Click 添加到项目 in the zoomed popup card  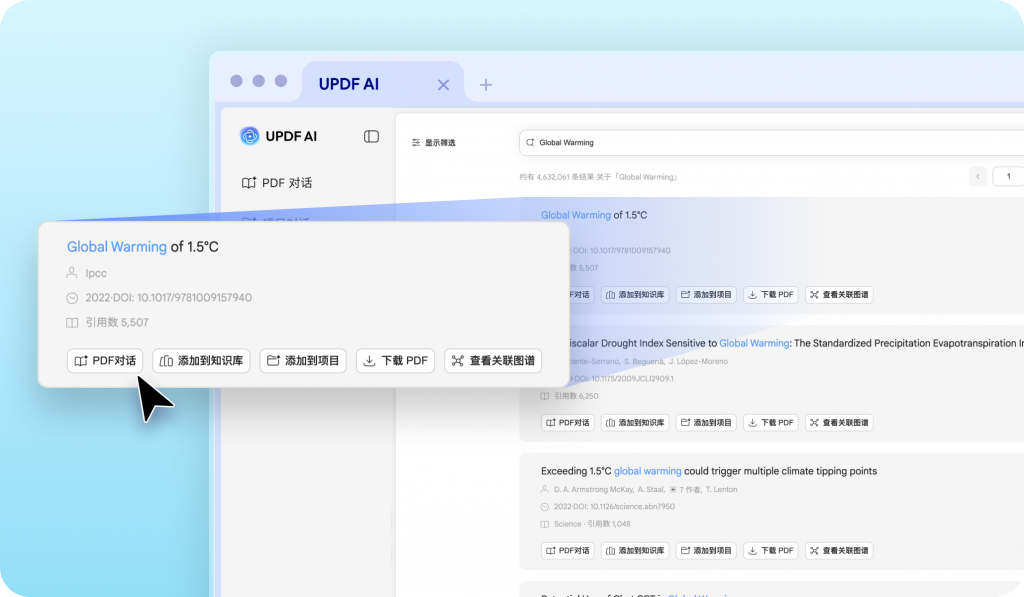click(303, 361)
